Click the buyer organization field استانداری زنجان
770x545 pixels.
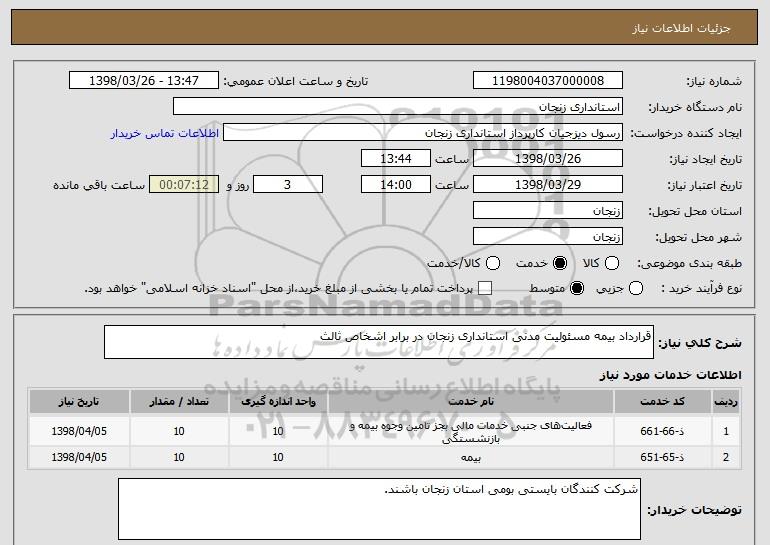point(398,107)
